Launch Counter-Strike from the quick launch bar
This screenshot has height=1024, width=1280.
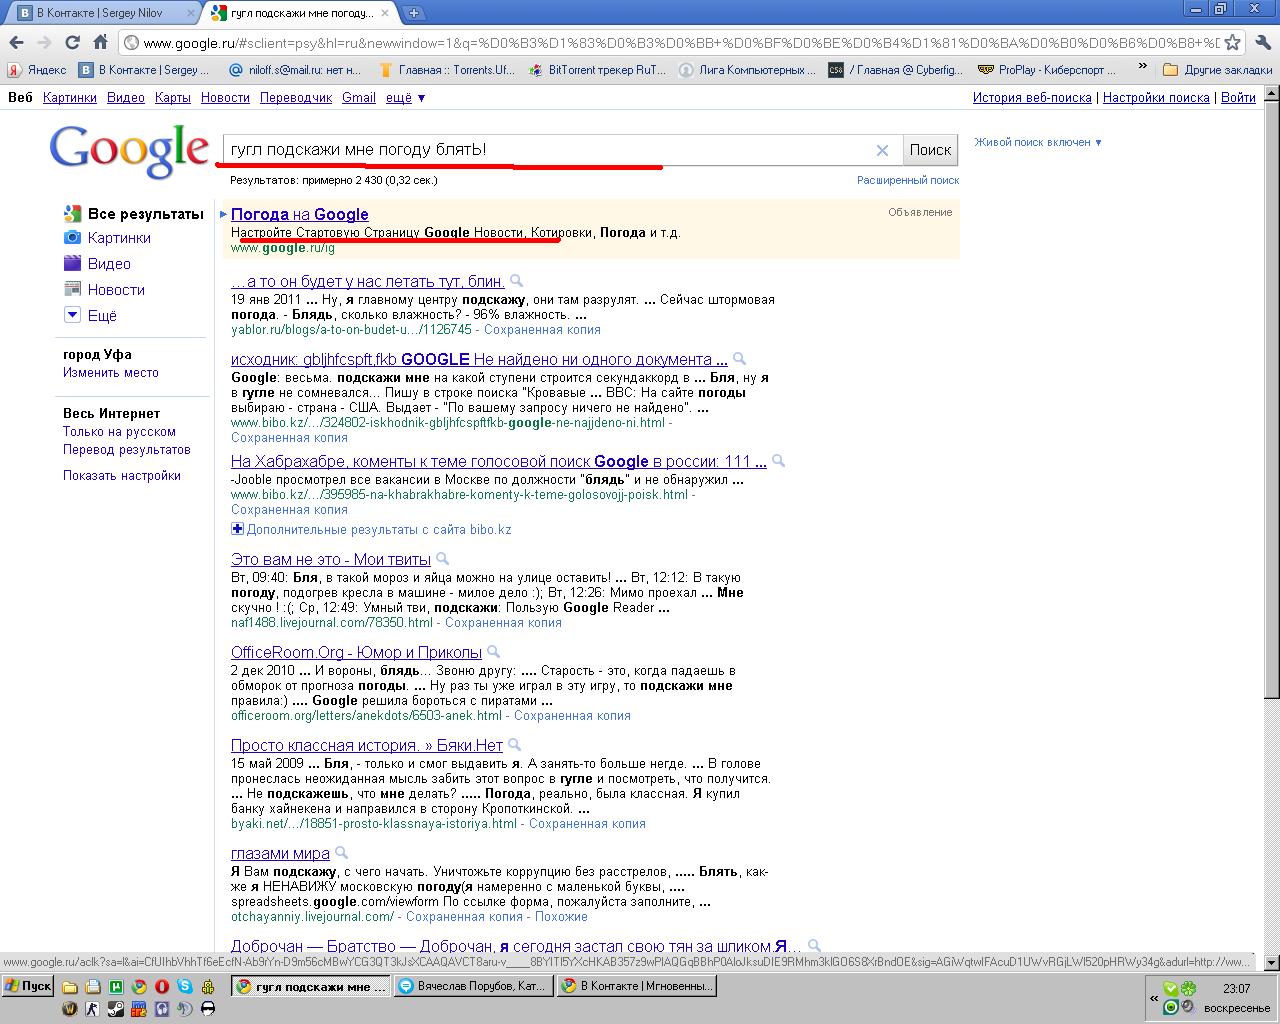pyautogui.click(x=92, y=1008)
